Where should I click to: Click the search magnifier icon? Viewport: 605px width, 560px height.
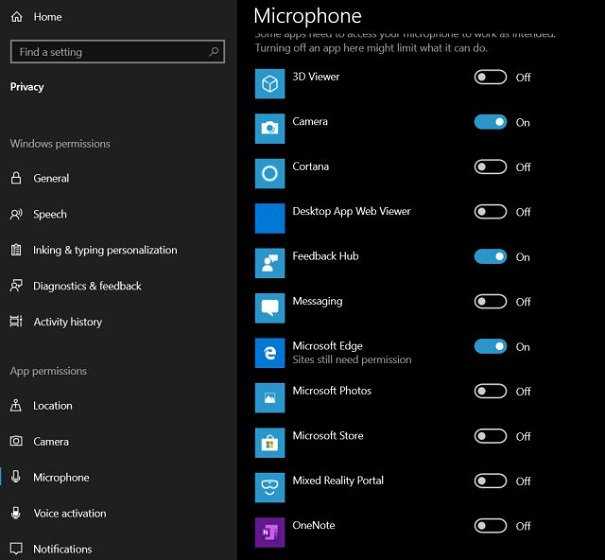click(214, 51)
